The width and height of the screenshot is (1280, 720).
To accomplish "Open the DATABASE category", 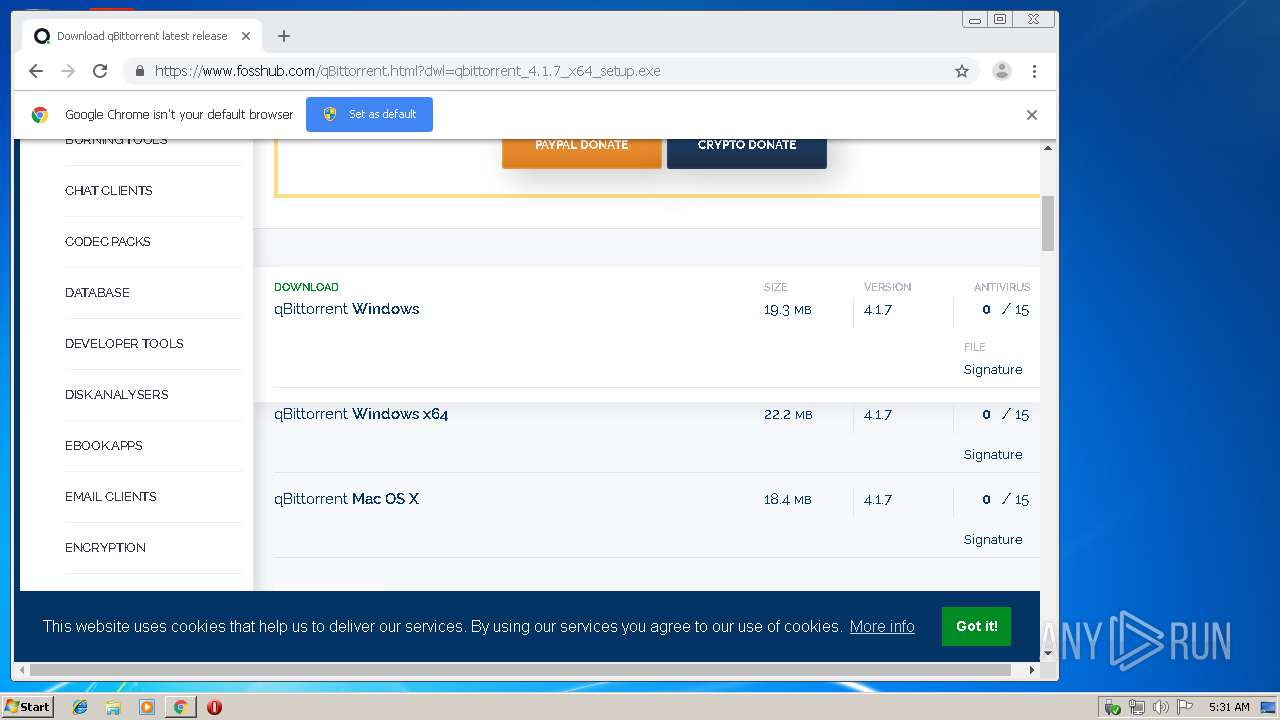I will tap(97, 293).
